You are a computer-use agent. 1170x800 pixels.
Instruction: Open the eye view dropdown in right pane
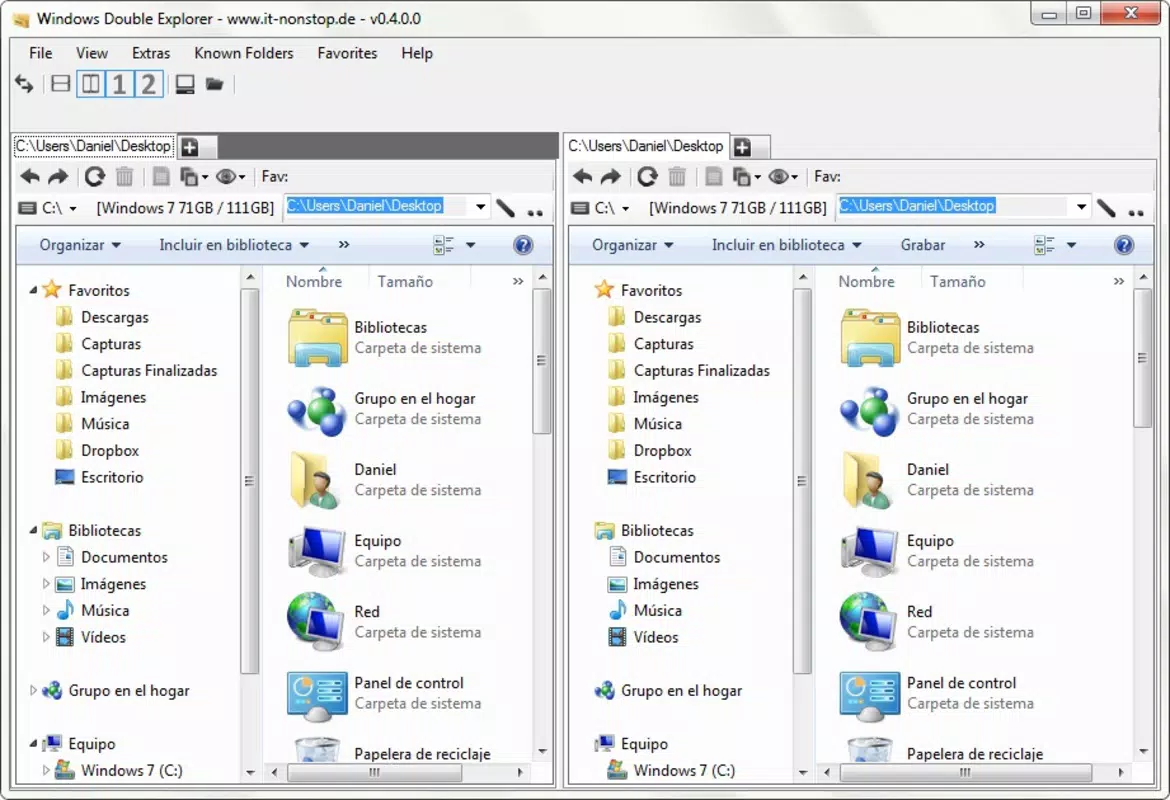783,177
